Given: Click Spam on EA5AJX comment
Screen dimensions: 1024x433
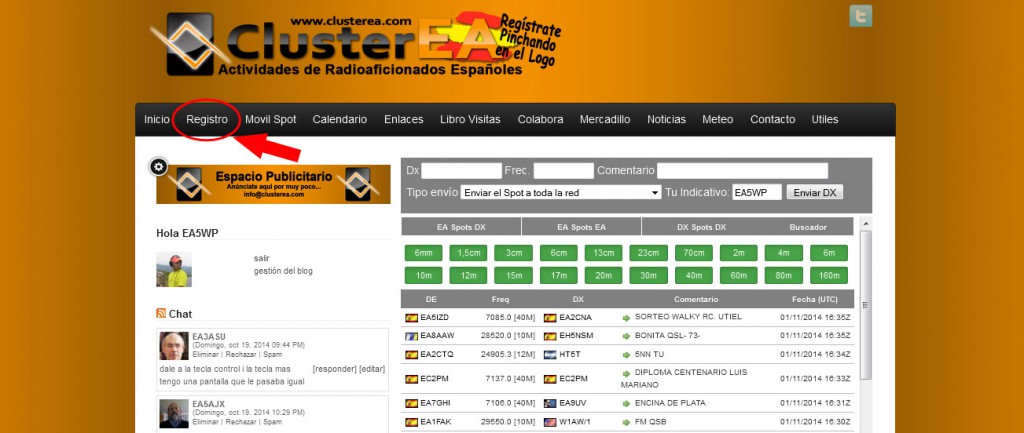Looking at the screenshot, I should point(274,423).
